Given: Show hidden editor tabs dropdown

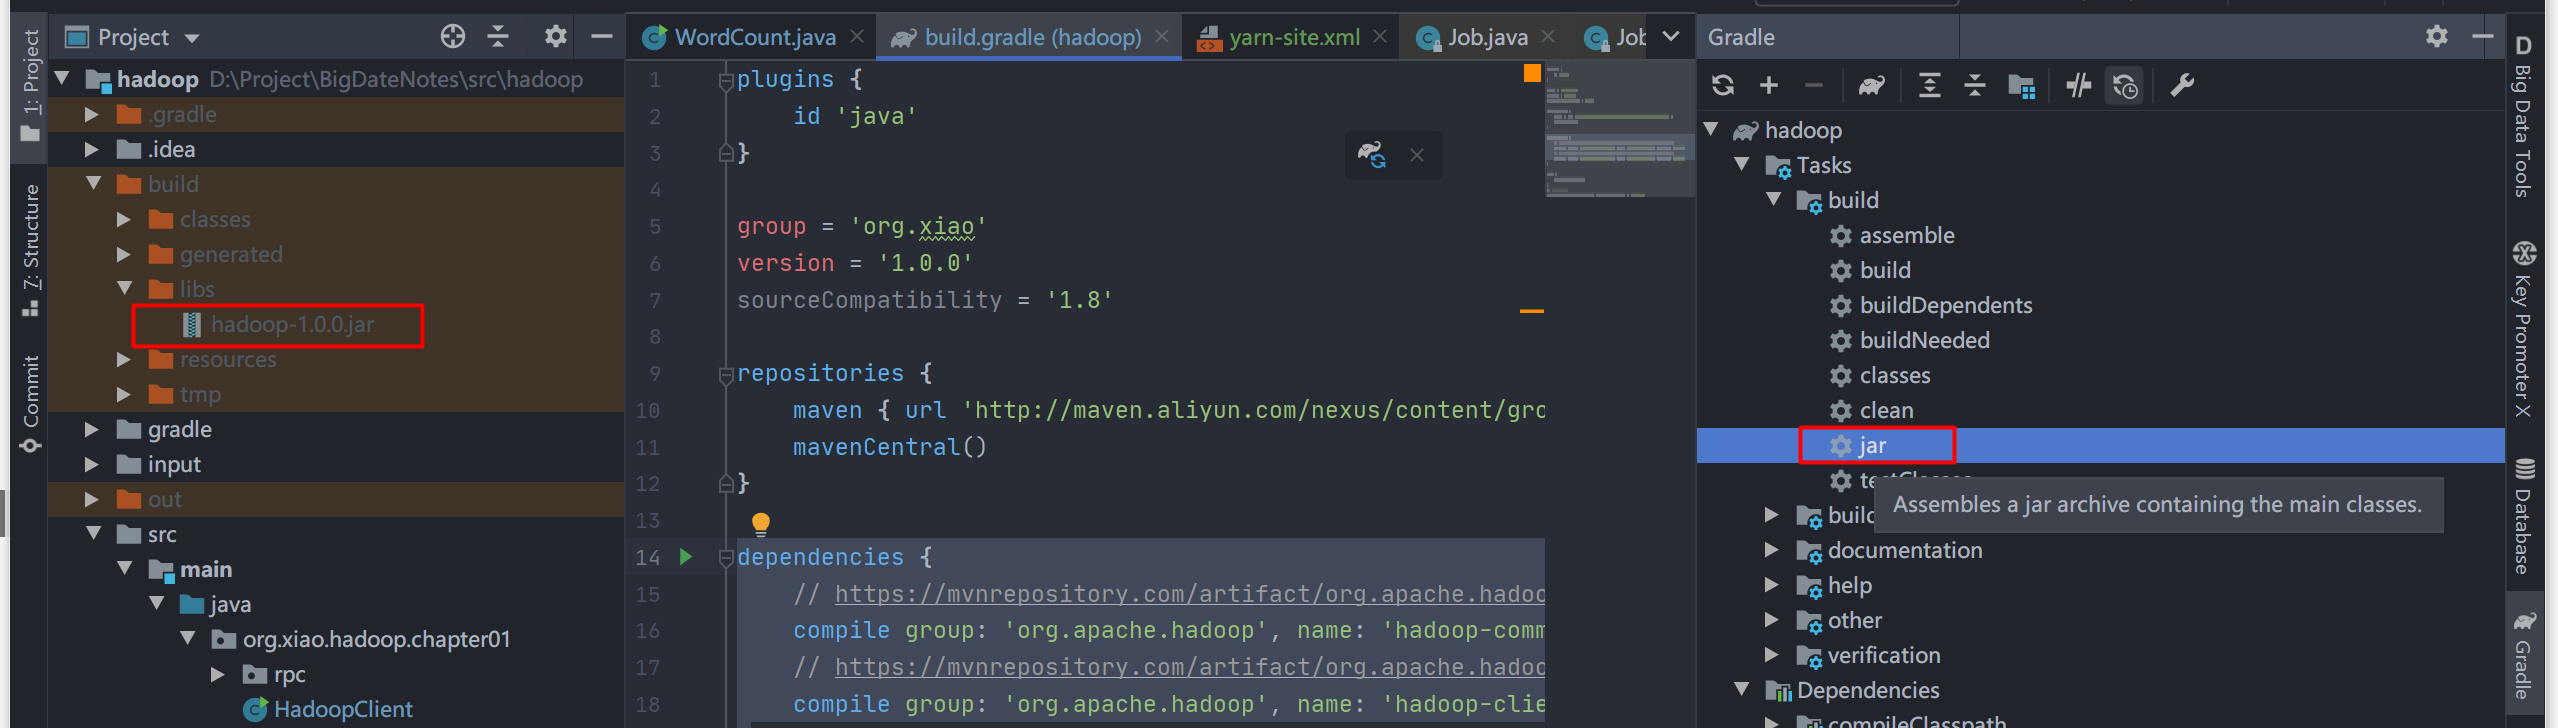Looking at the screenshot, I should coord(1671,37).
